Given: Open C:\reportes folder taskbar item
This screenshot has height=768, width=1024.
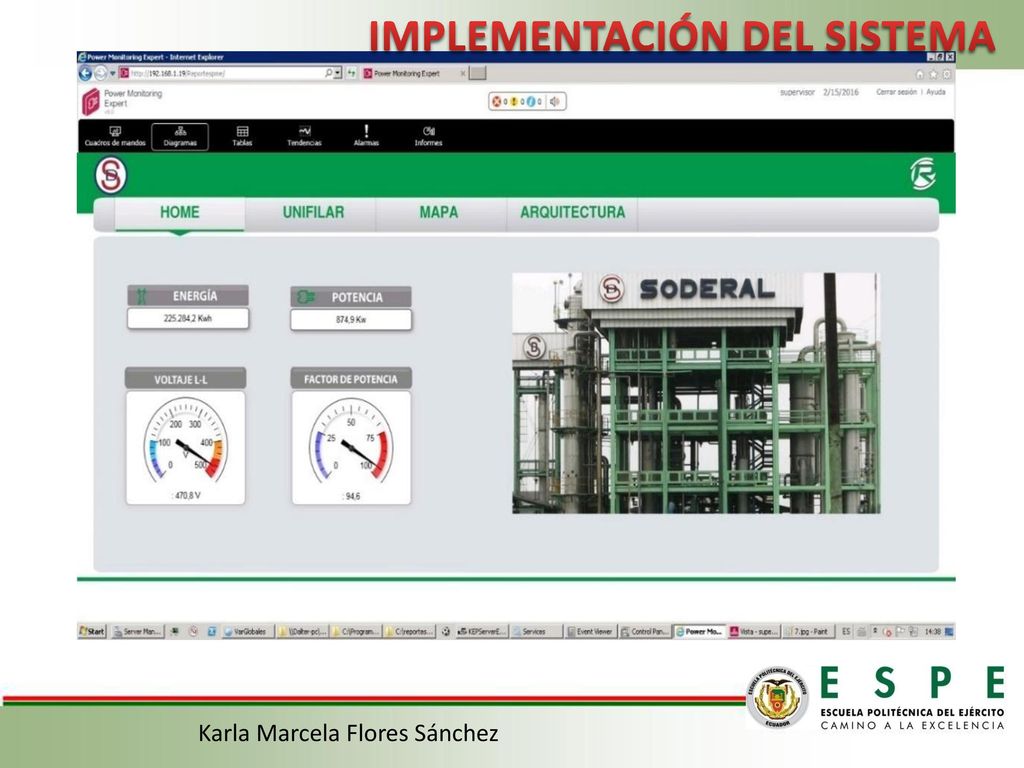Looking at the screenshot, I should tap(409, 632).
